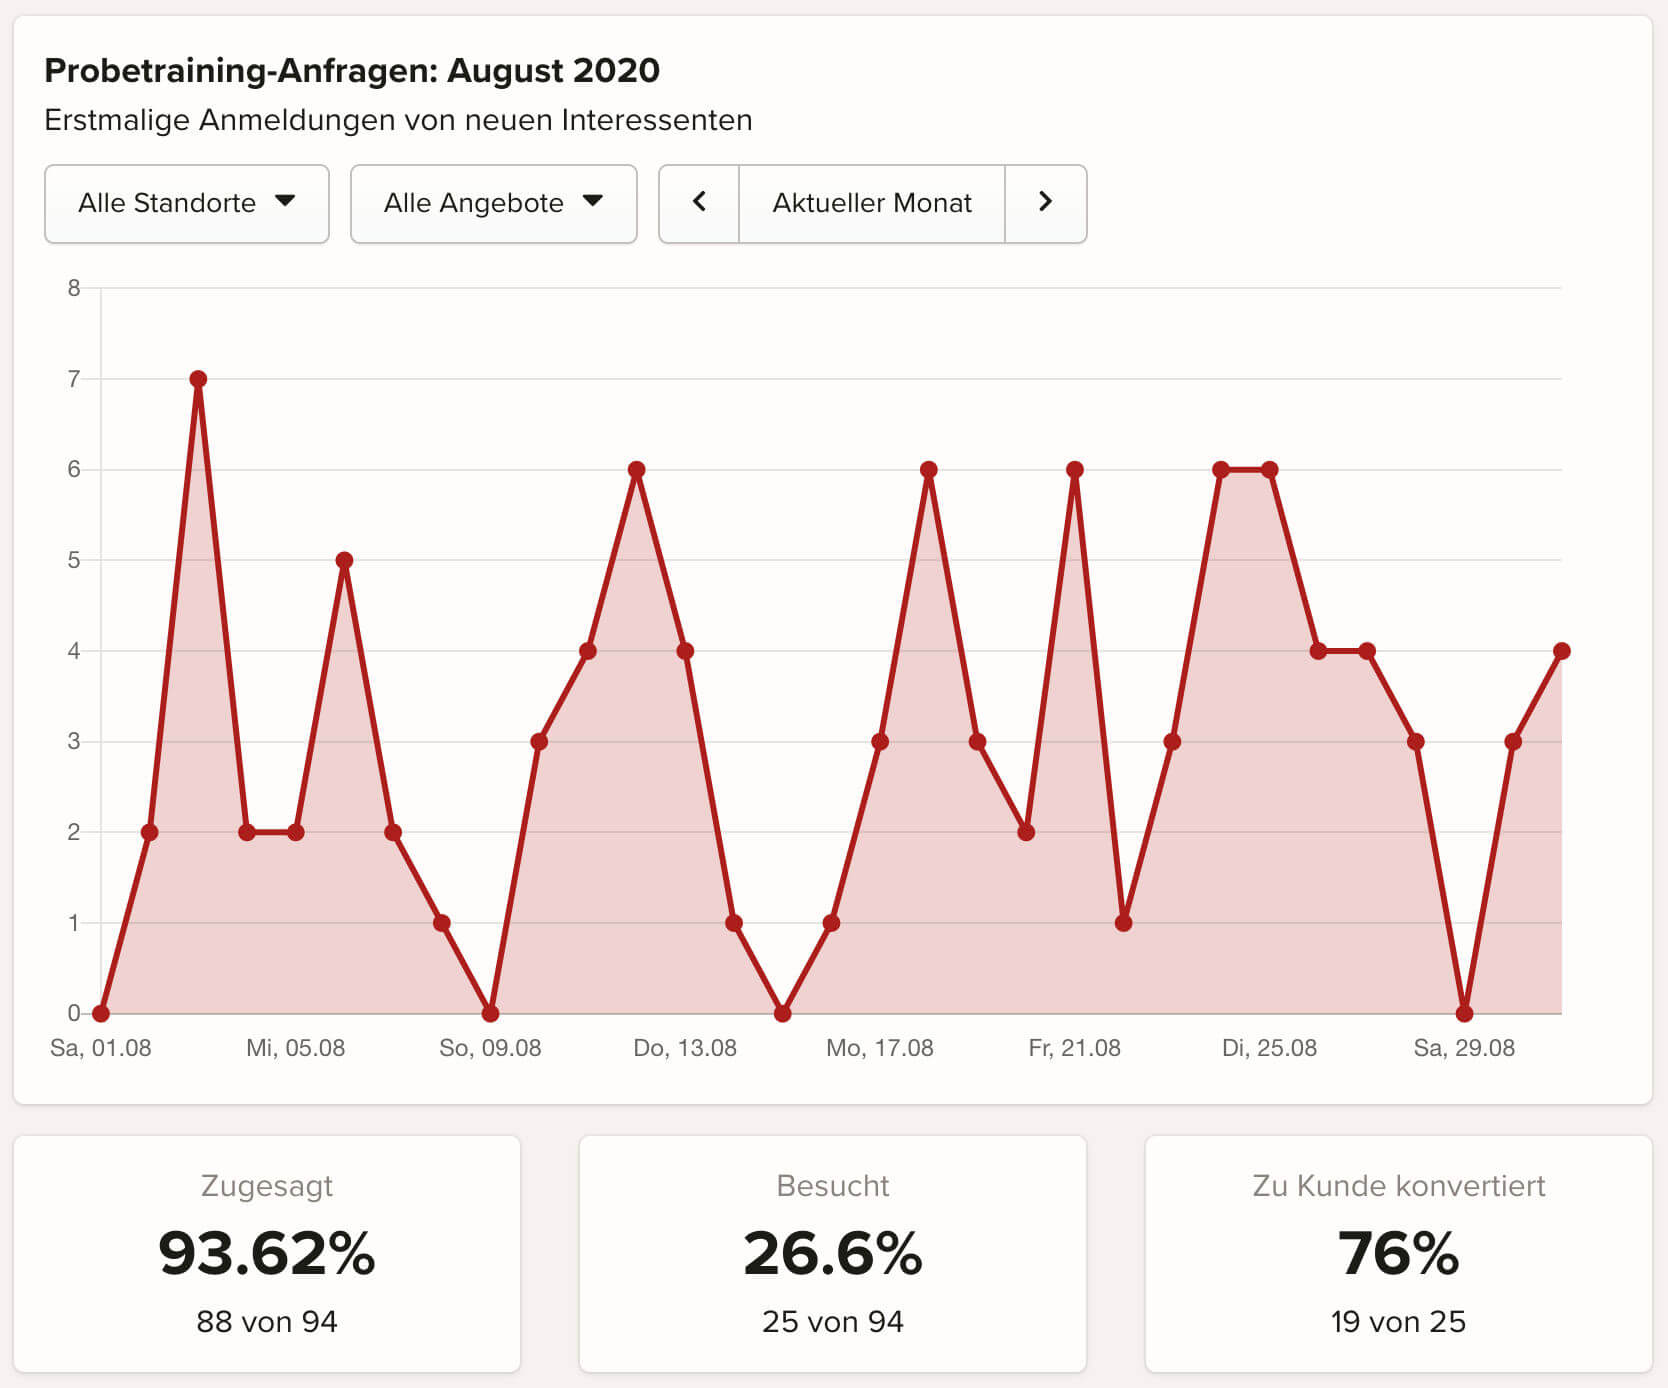Click the Di, 25.08 data point at 6
This screenshot has width=1668, height=1388.
(x=1270, y=470)
